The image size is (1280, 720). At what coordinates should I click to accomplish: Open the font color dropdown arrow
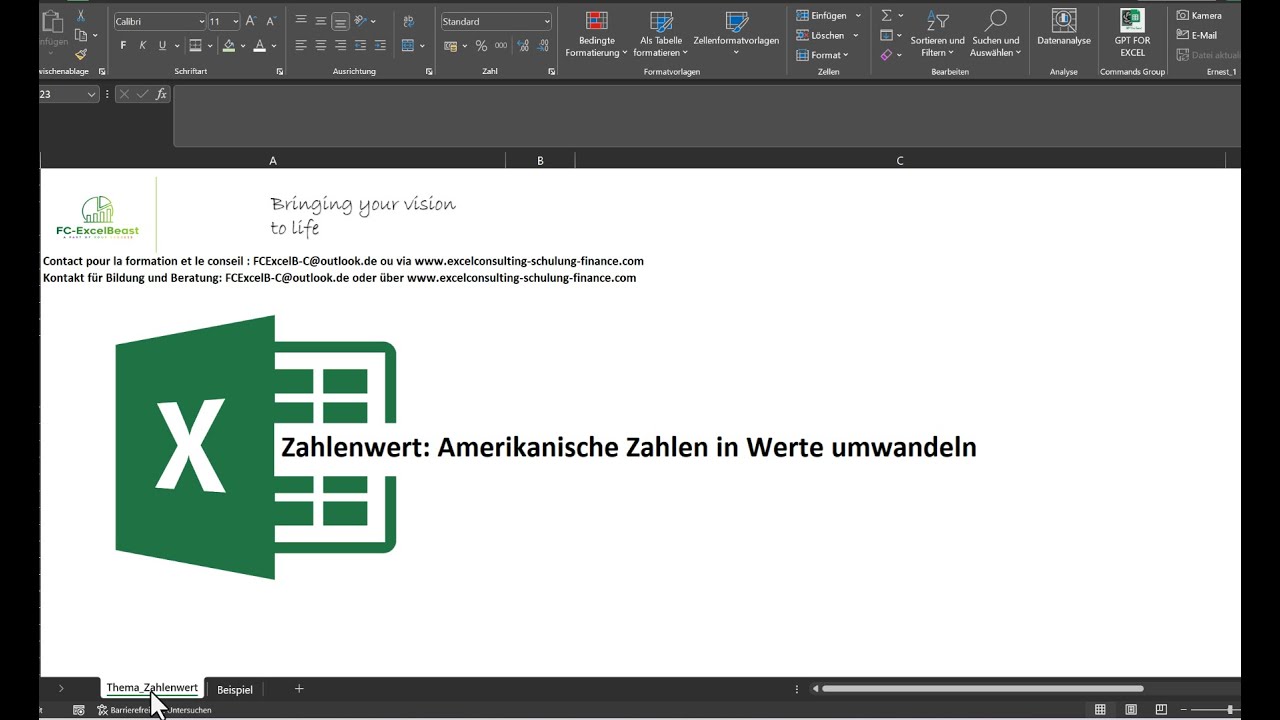[275, 46]
